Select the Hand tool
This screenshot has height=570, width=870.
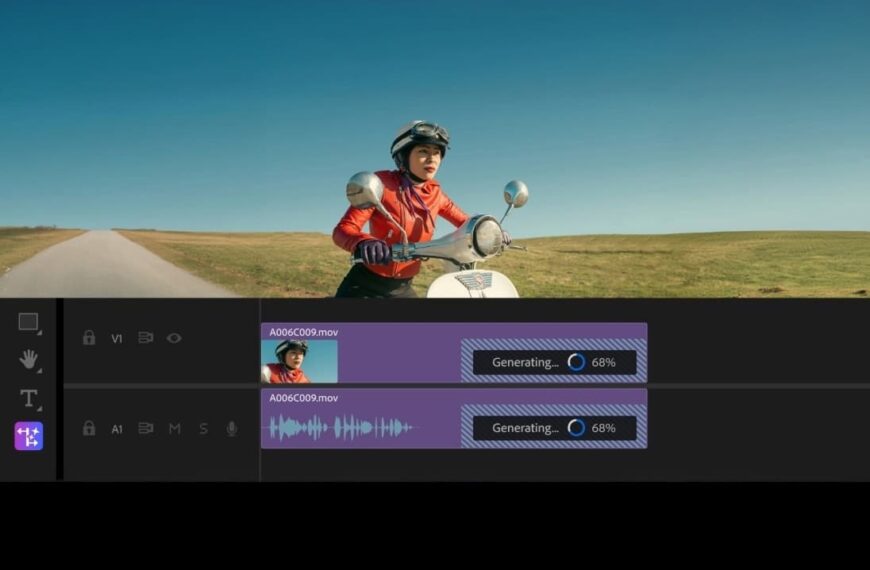point(28,359)
